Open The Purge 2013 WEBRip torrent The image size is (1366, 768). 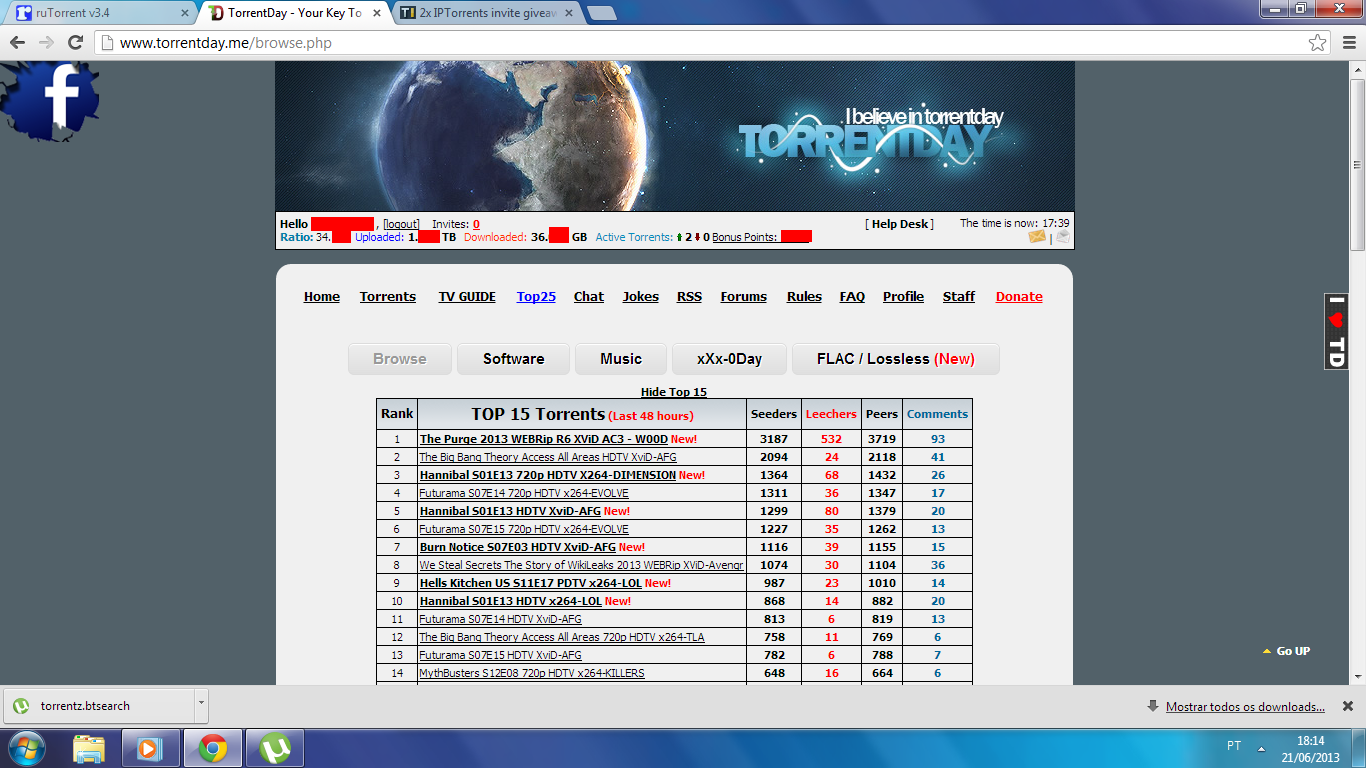(544, 439)
